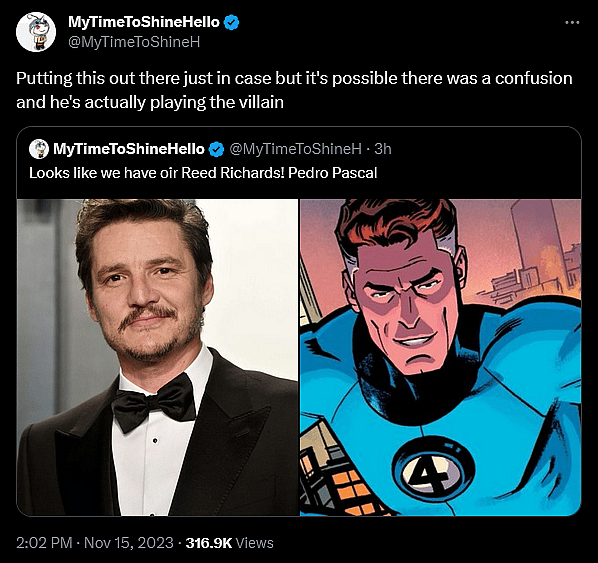The image size is (598, 563).
Task: Open the comic Fantastic Four illustration on the right
Action: point(440,357)
